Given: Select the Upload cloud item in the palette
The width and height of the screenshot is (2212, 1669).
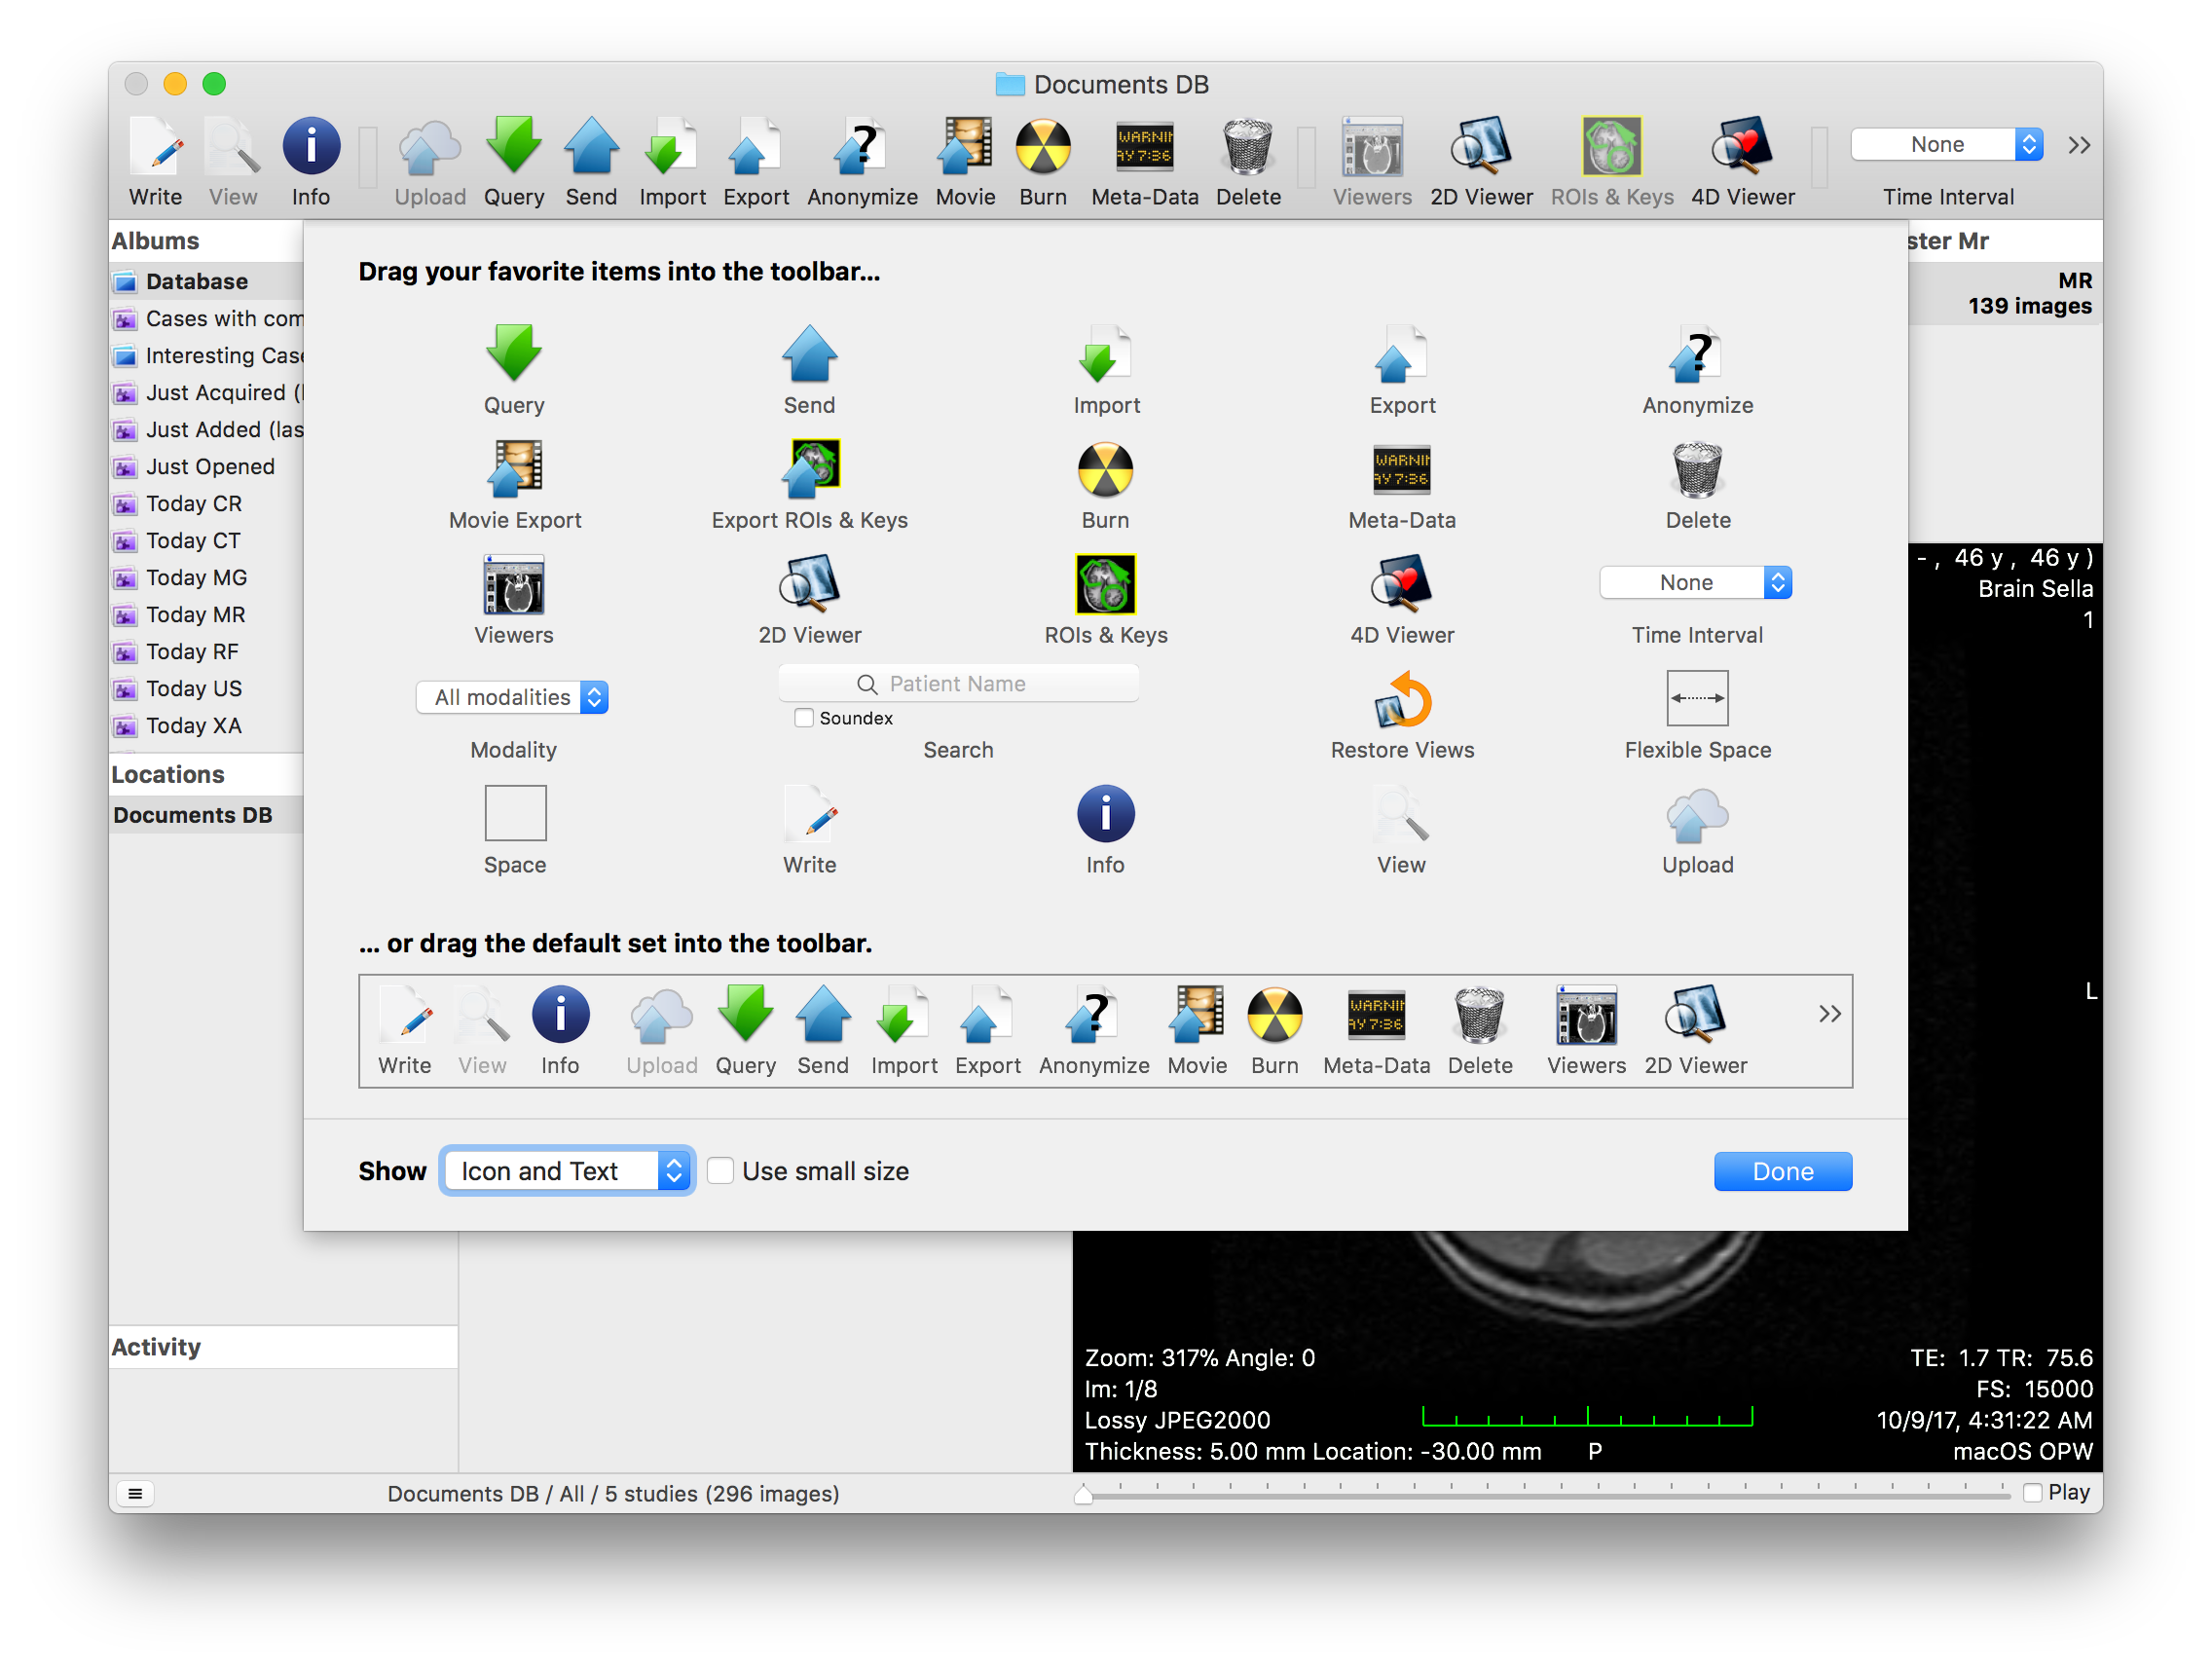Looking at the screenshot, I should pos(1697,830).
